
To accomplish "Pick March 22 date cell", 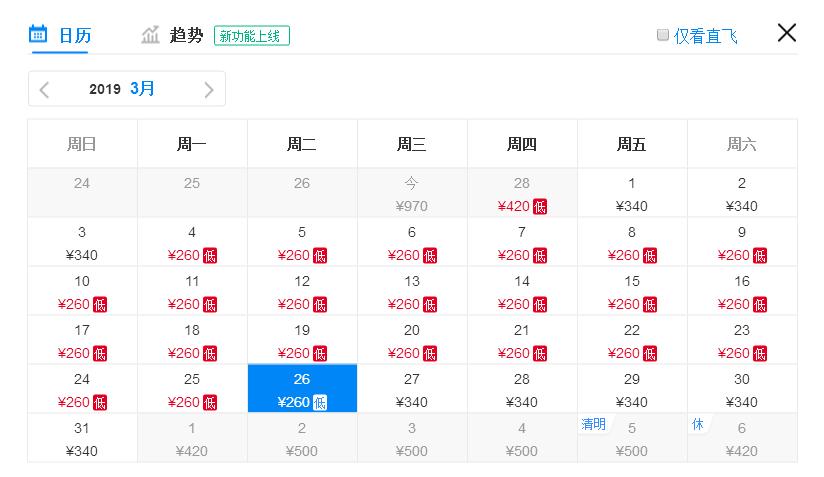I will click(632, 340).
